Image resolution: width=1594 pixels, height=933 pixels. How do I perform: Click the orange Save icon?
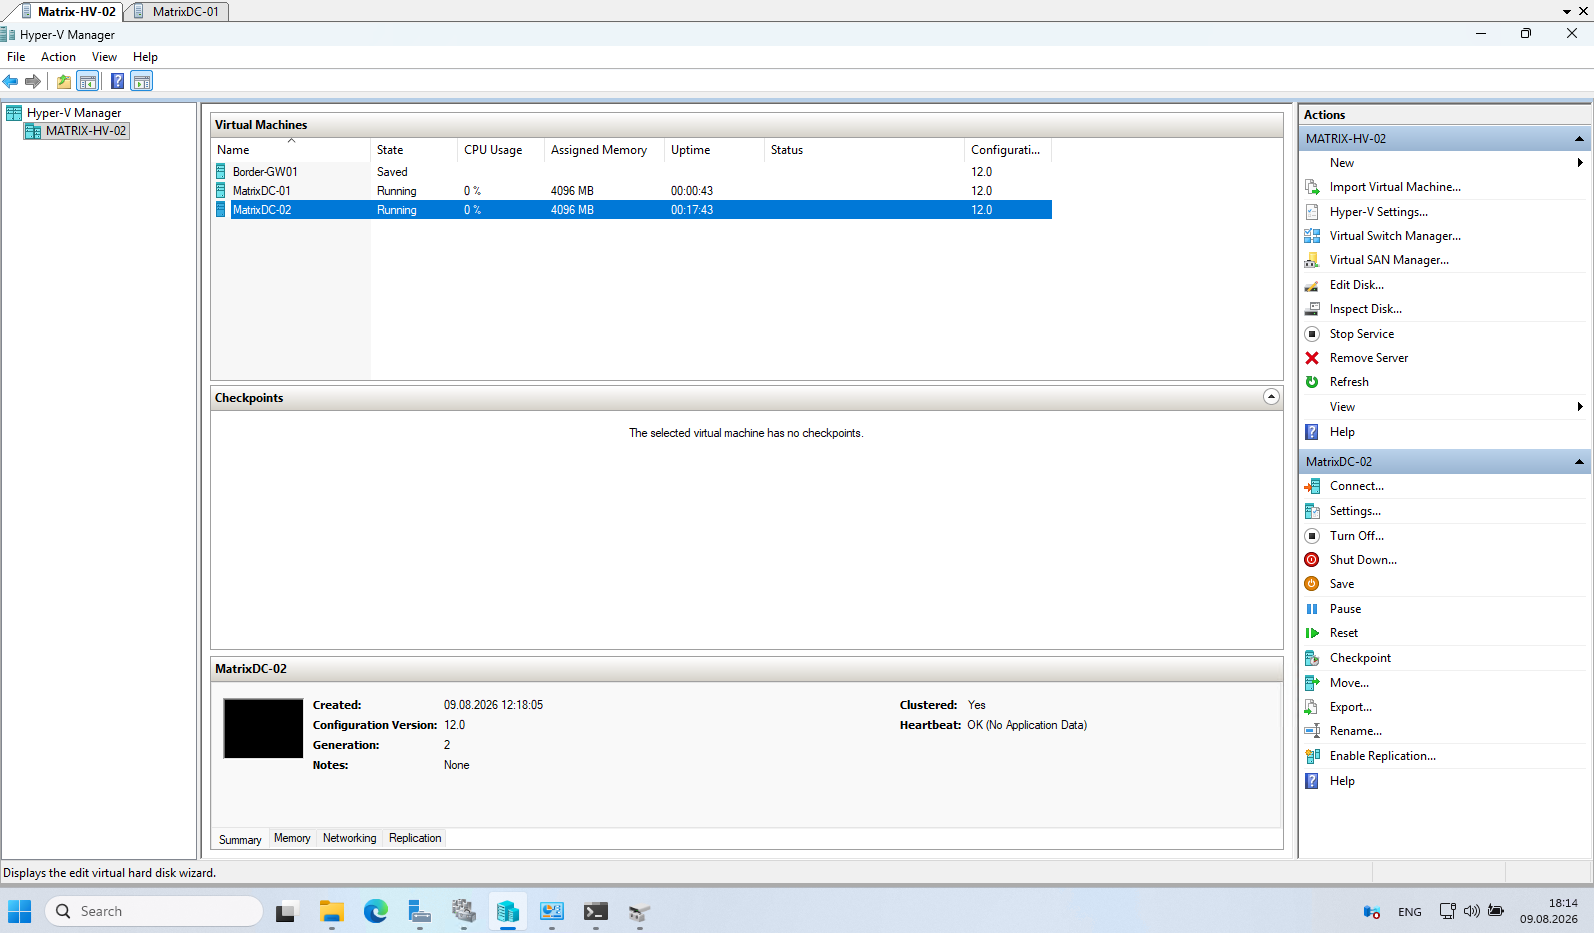(1312, 584)
